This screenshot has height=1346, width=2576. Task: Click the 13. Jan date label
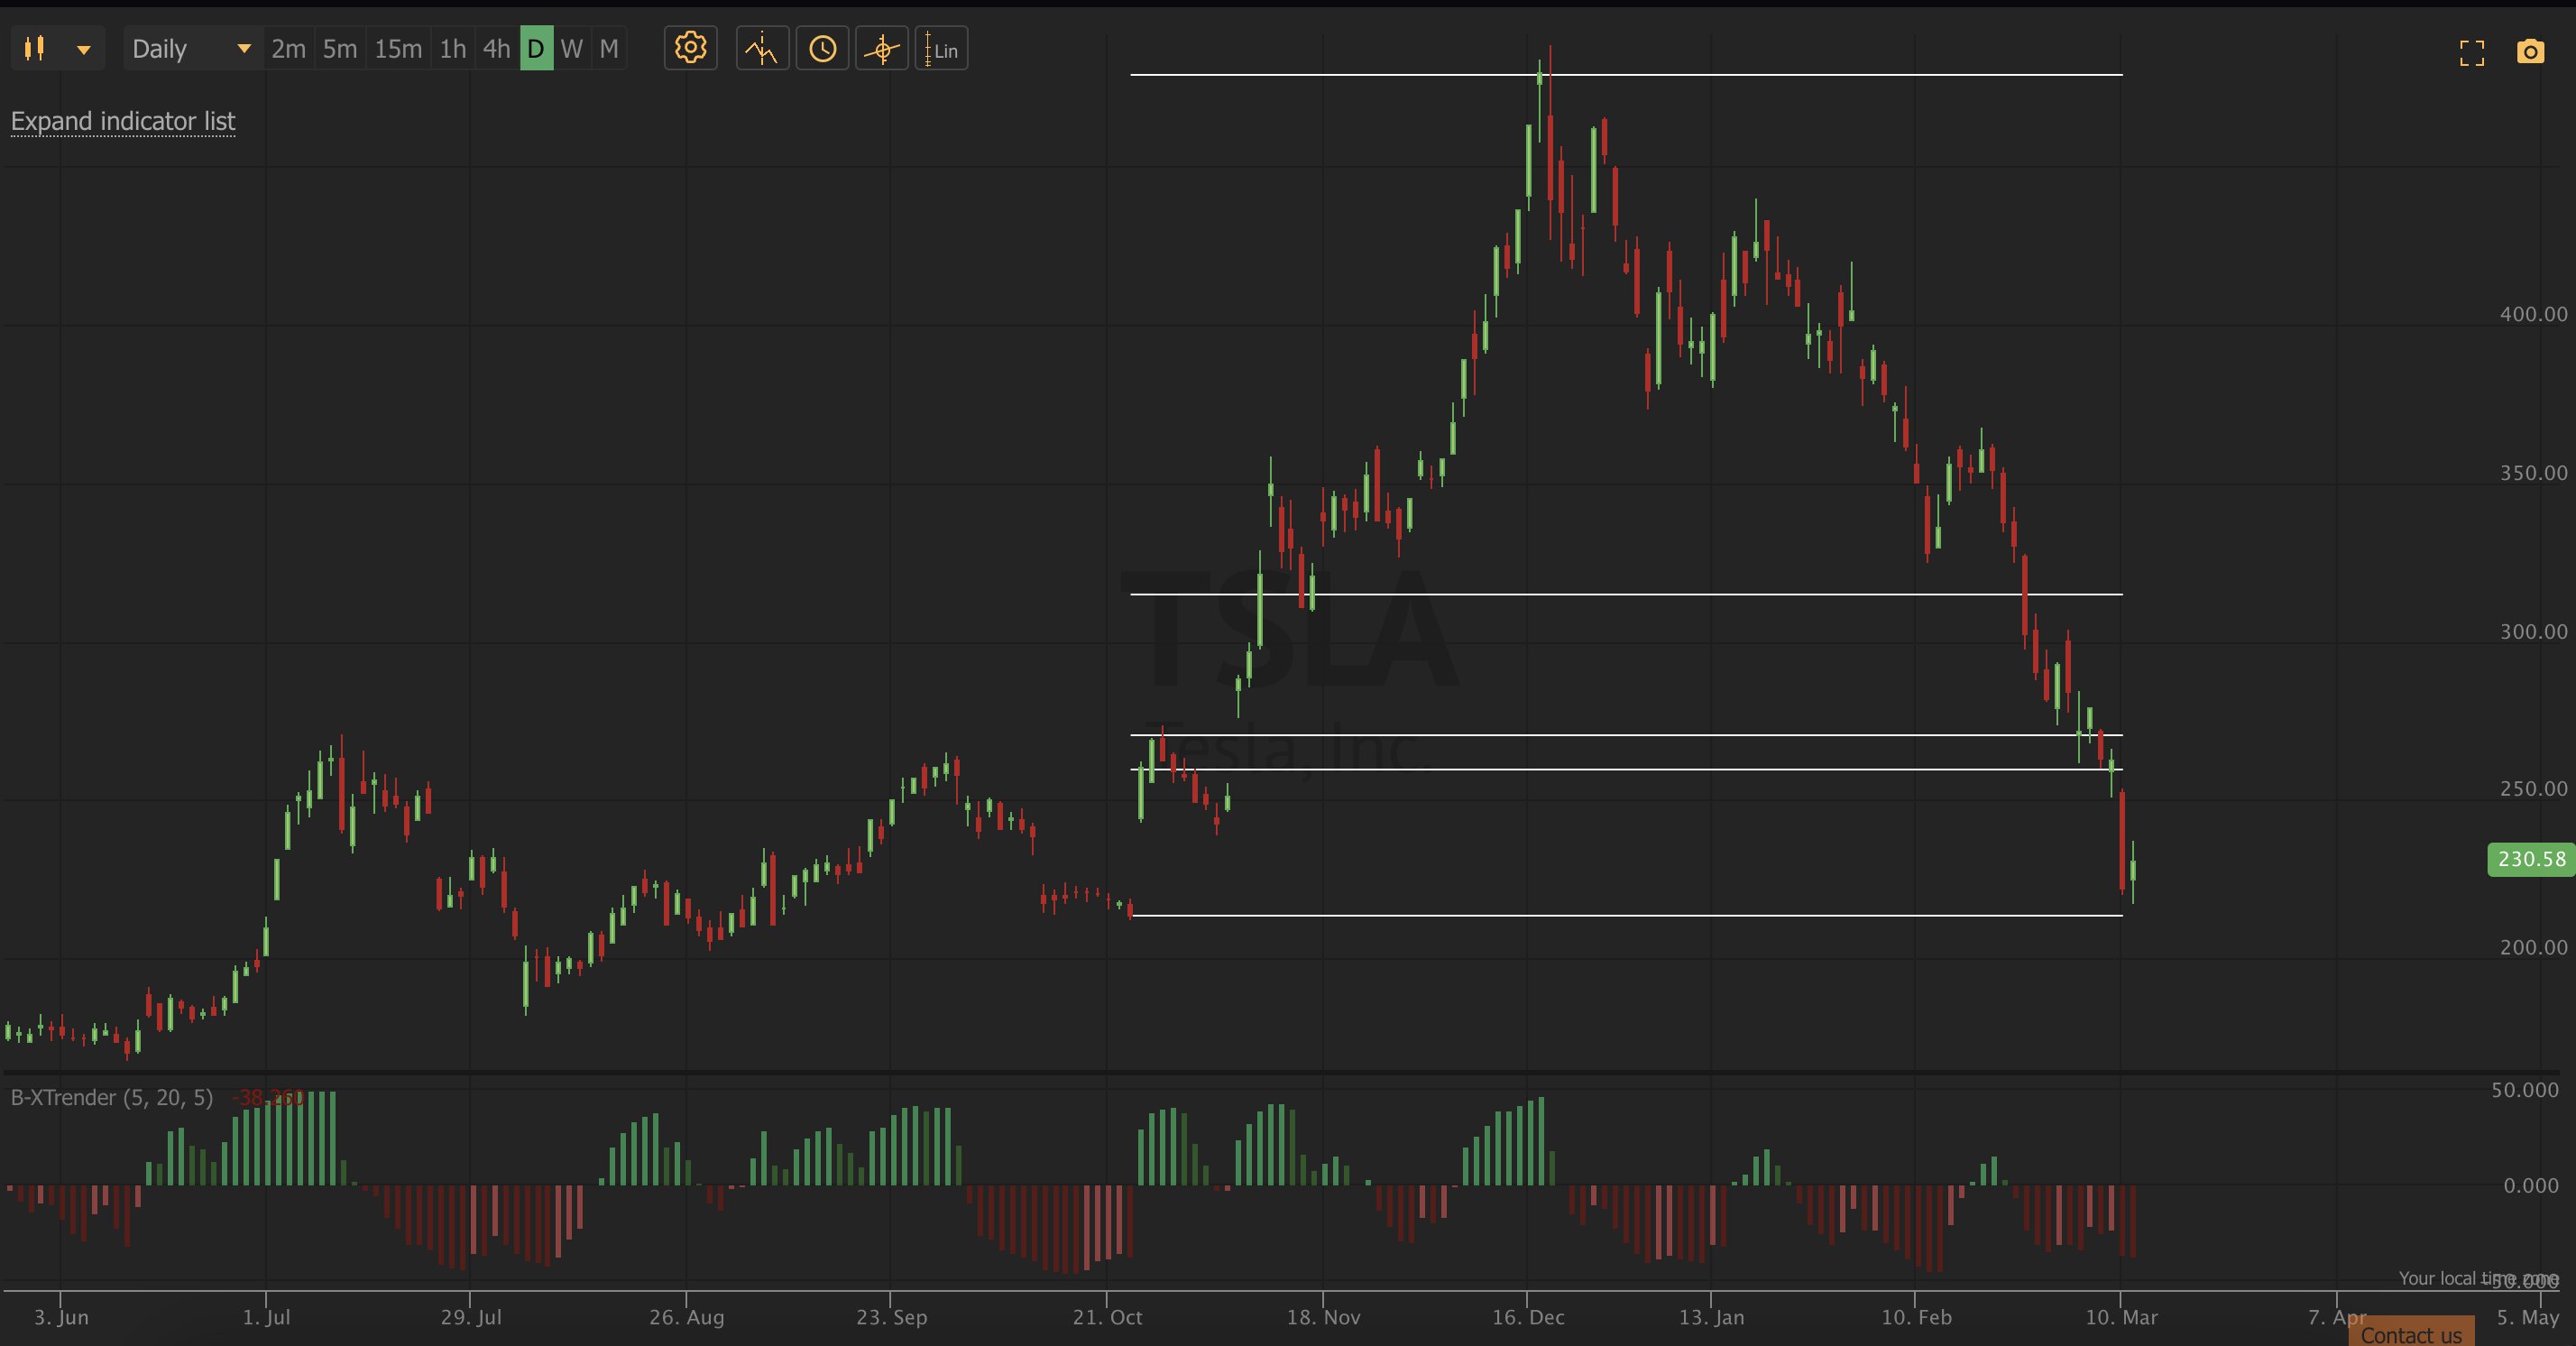1711,1317
